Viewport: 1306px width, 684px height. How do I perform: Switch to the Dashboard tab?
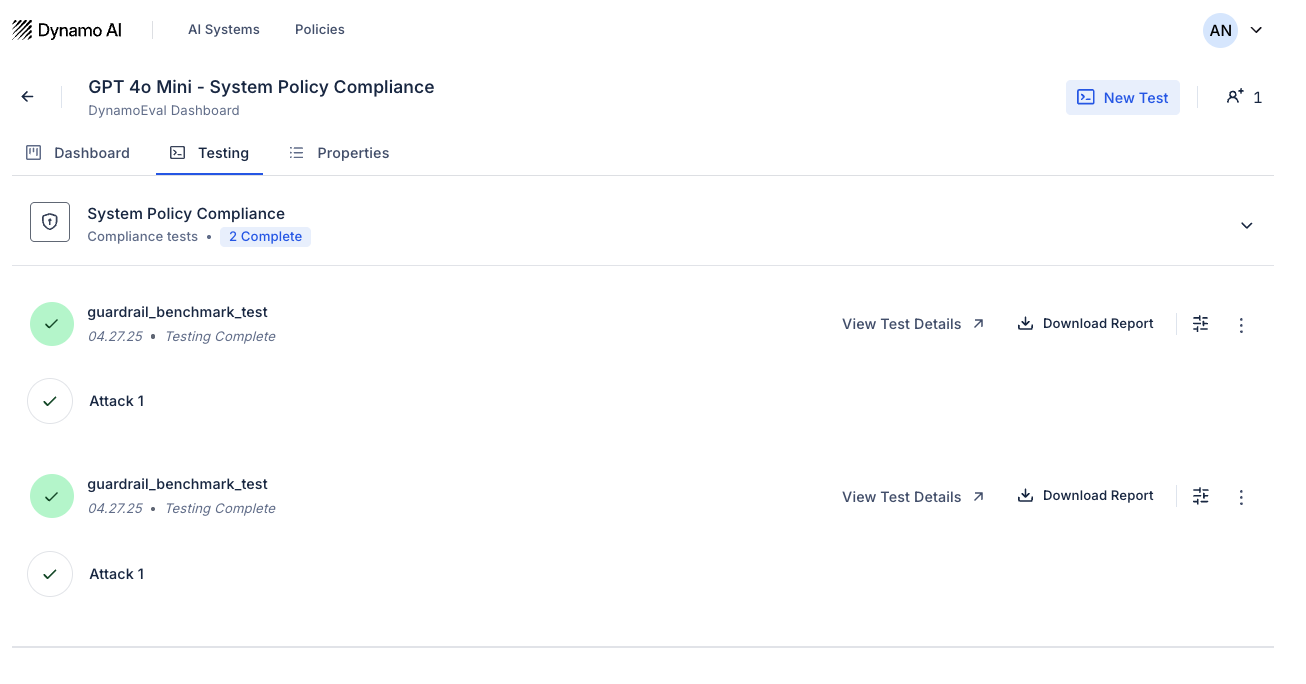pyautogui.click(x=78, y=153)
